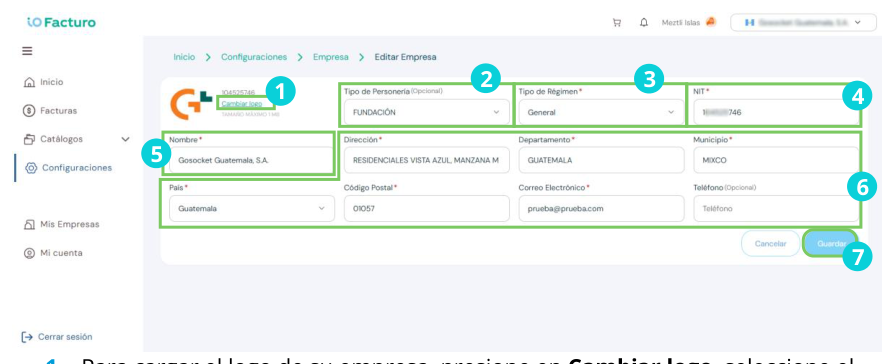The image size is (894, 364).
Task: Click the Cerrar sesión exit icon
Action: pyautogui.click(x=26, y=337)
